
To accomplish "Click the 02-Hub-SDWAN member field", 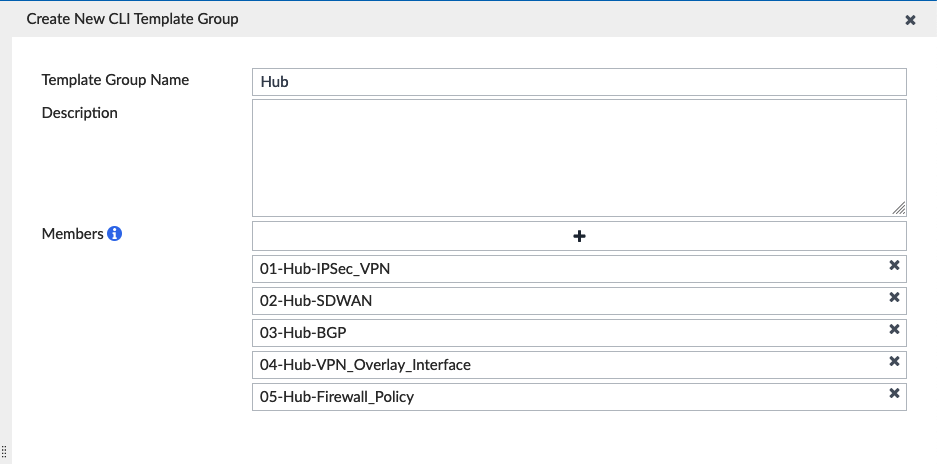I will coord(560,300).
